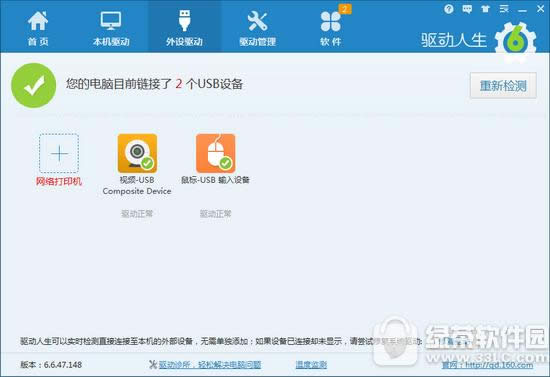The width and height of the screenshot is (550, 377).
Task: Click 驱动正常 under the mouse device
Action: [215, 214]
